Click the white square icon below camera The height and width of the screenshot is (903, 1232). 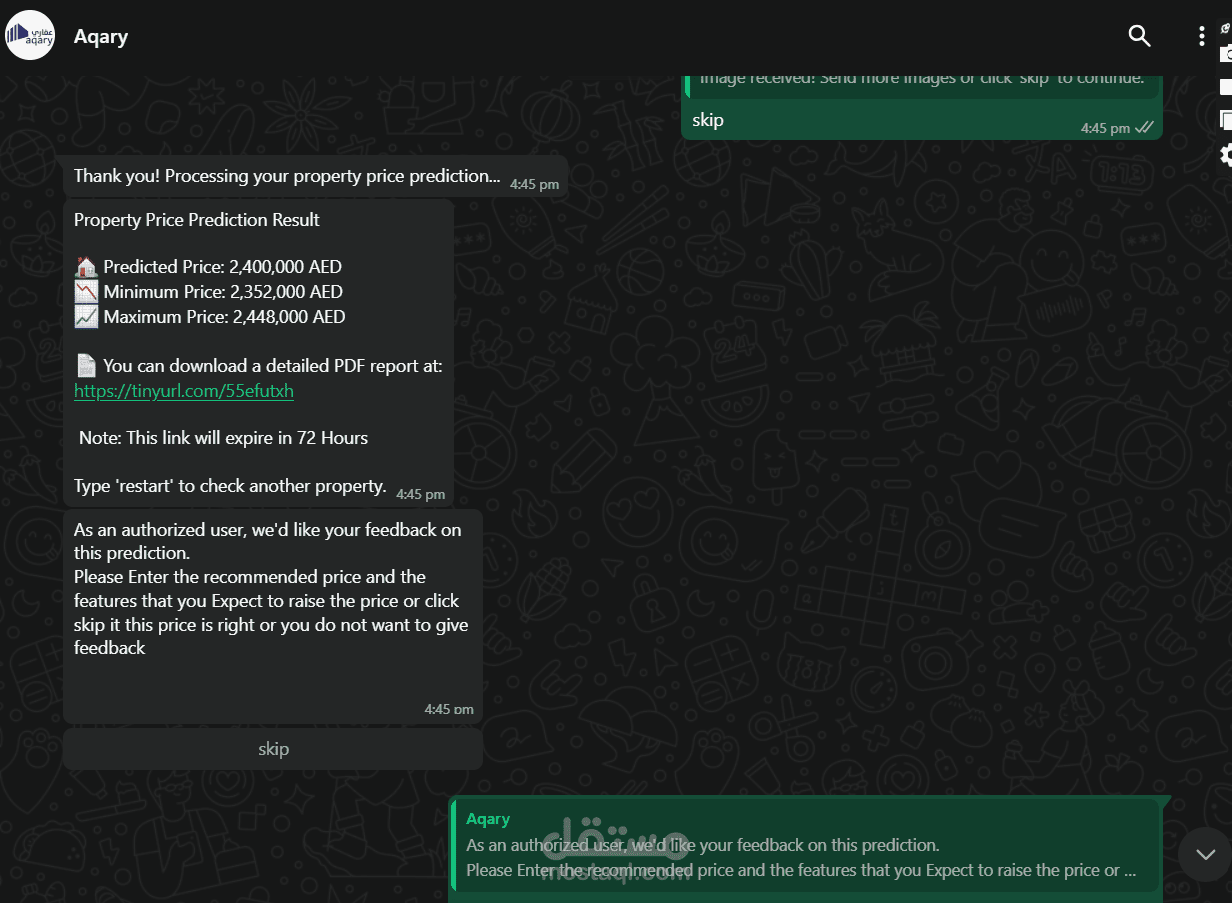[x=1225, y=87]
